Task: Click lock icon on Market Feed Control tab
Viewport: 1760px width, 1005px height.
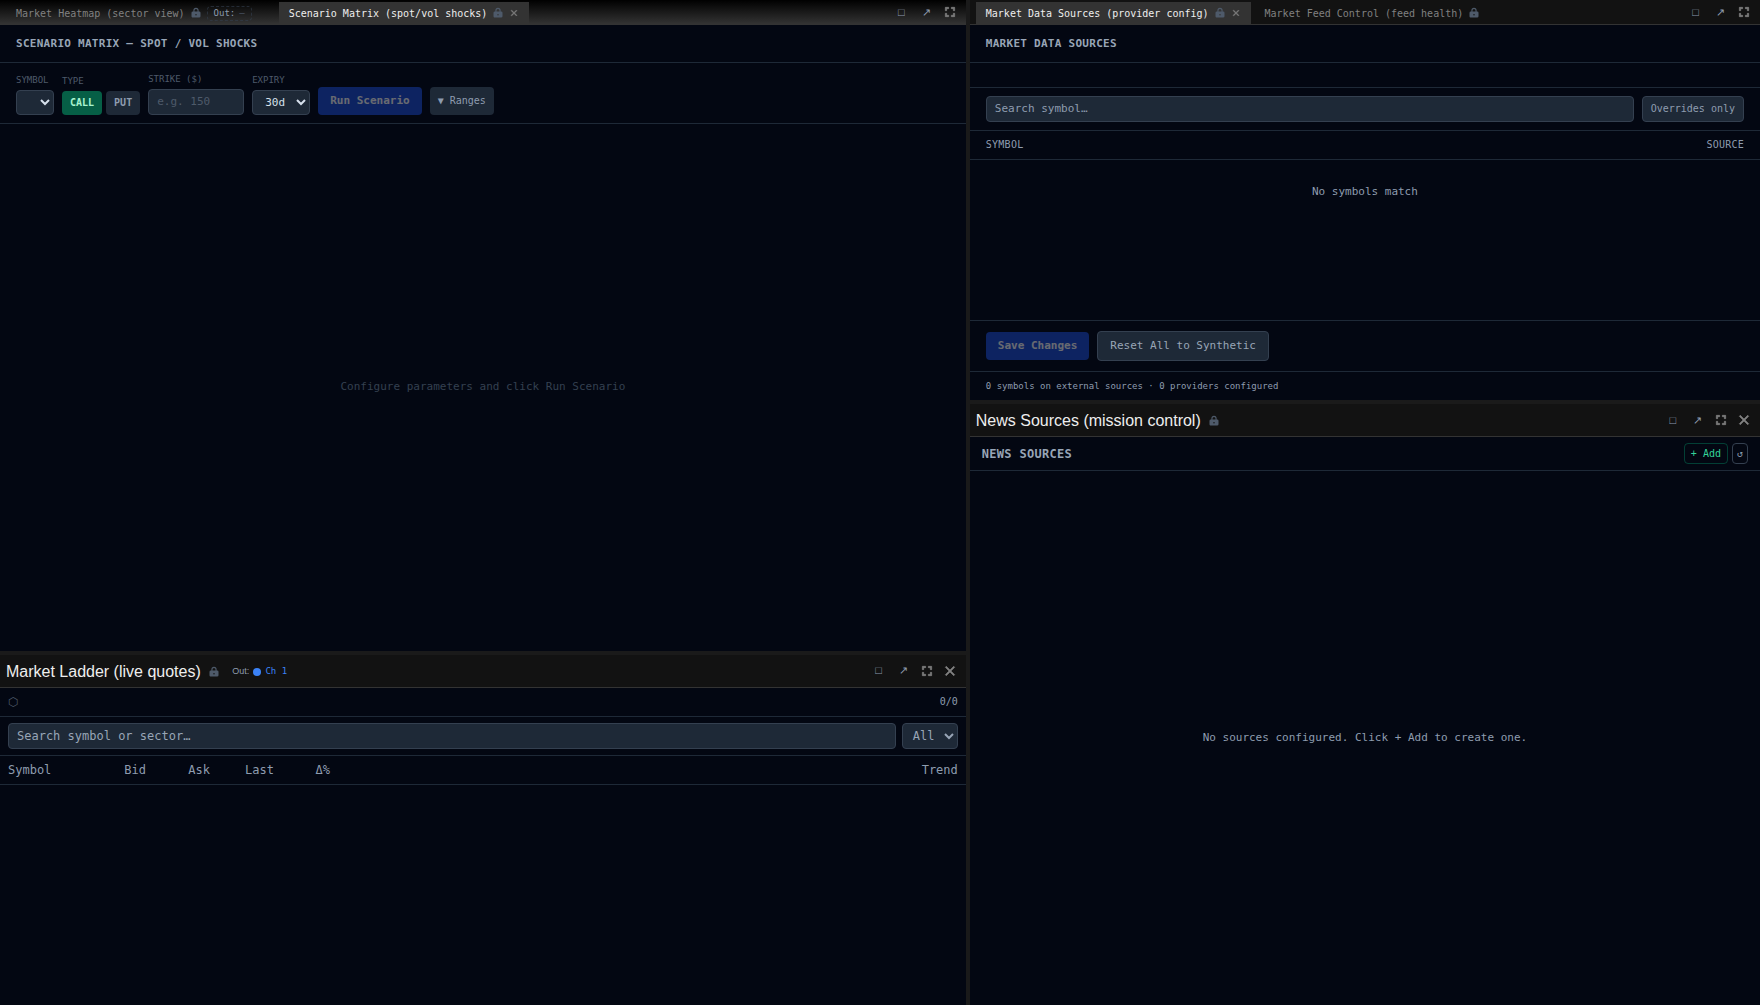Action: (x=1474, y=13)
